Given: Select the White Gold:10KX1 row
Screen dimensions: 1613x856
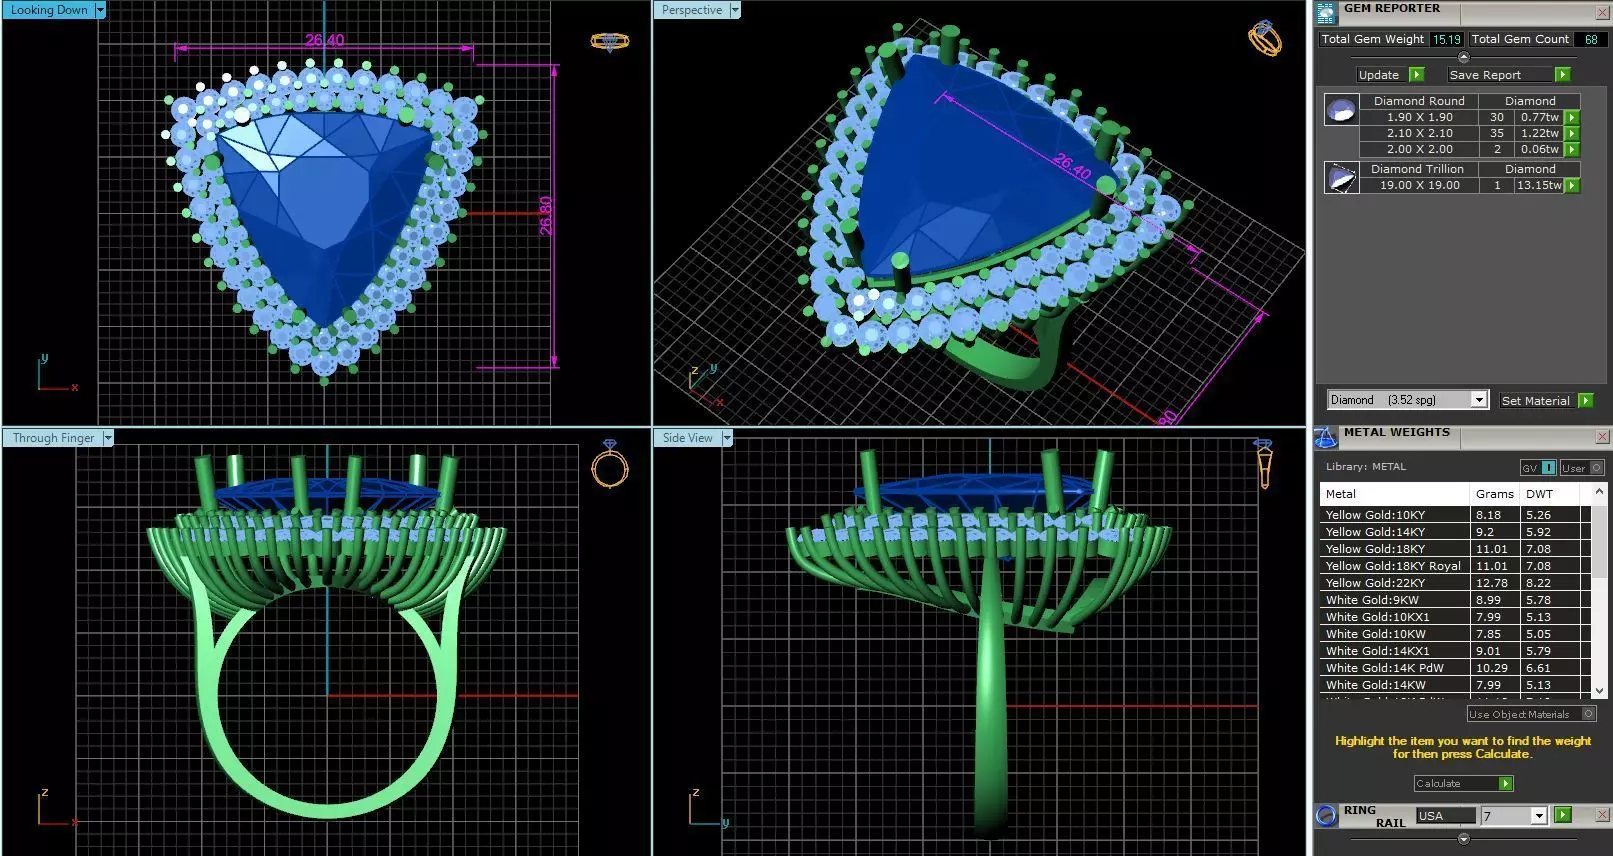Looking at the screenshot, I should point(1455,617).
